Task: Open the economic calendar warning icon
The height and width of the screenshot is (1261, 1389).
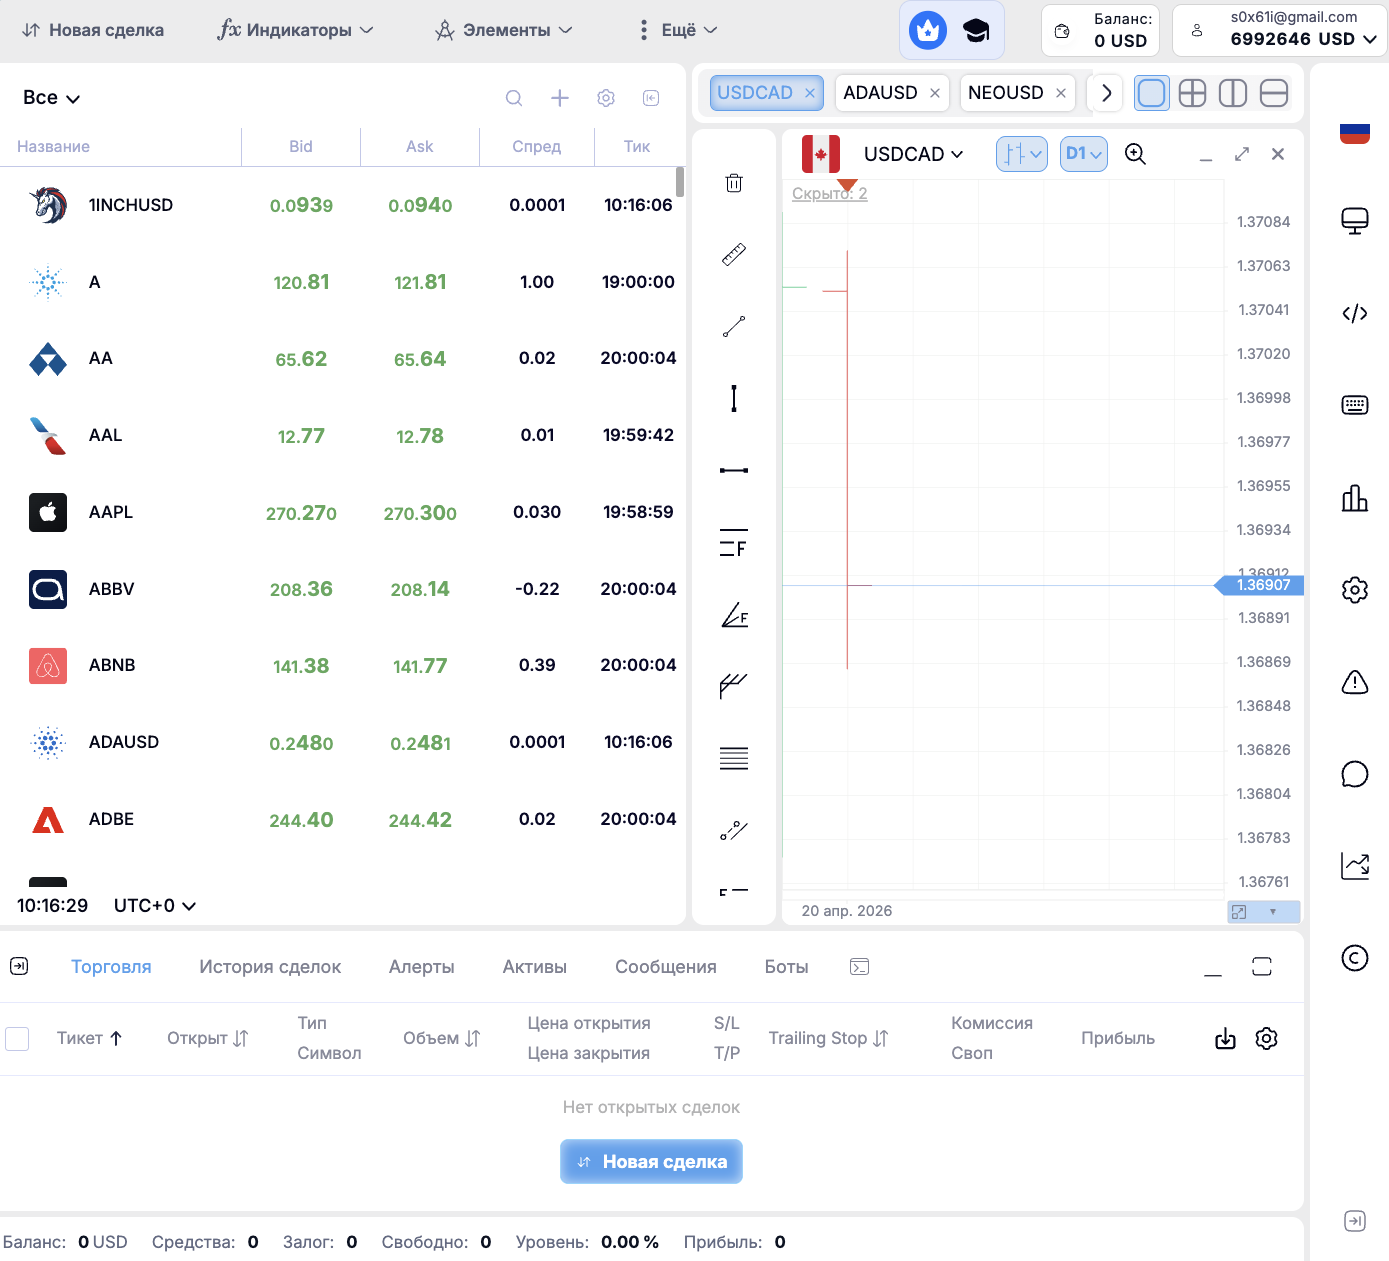Action: [1354, 683]
